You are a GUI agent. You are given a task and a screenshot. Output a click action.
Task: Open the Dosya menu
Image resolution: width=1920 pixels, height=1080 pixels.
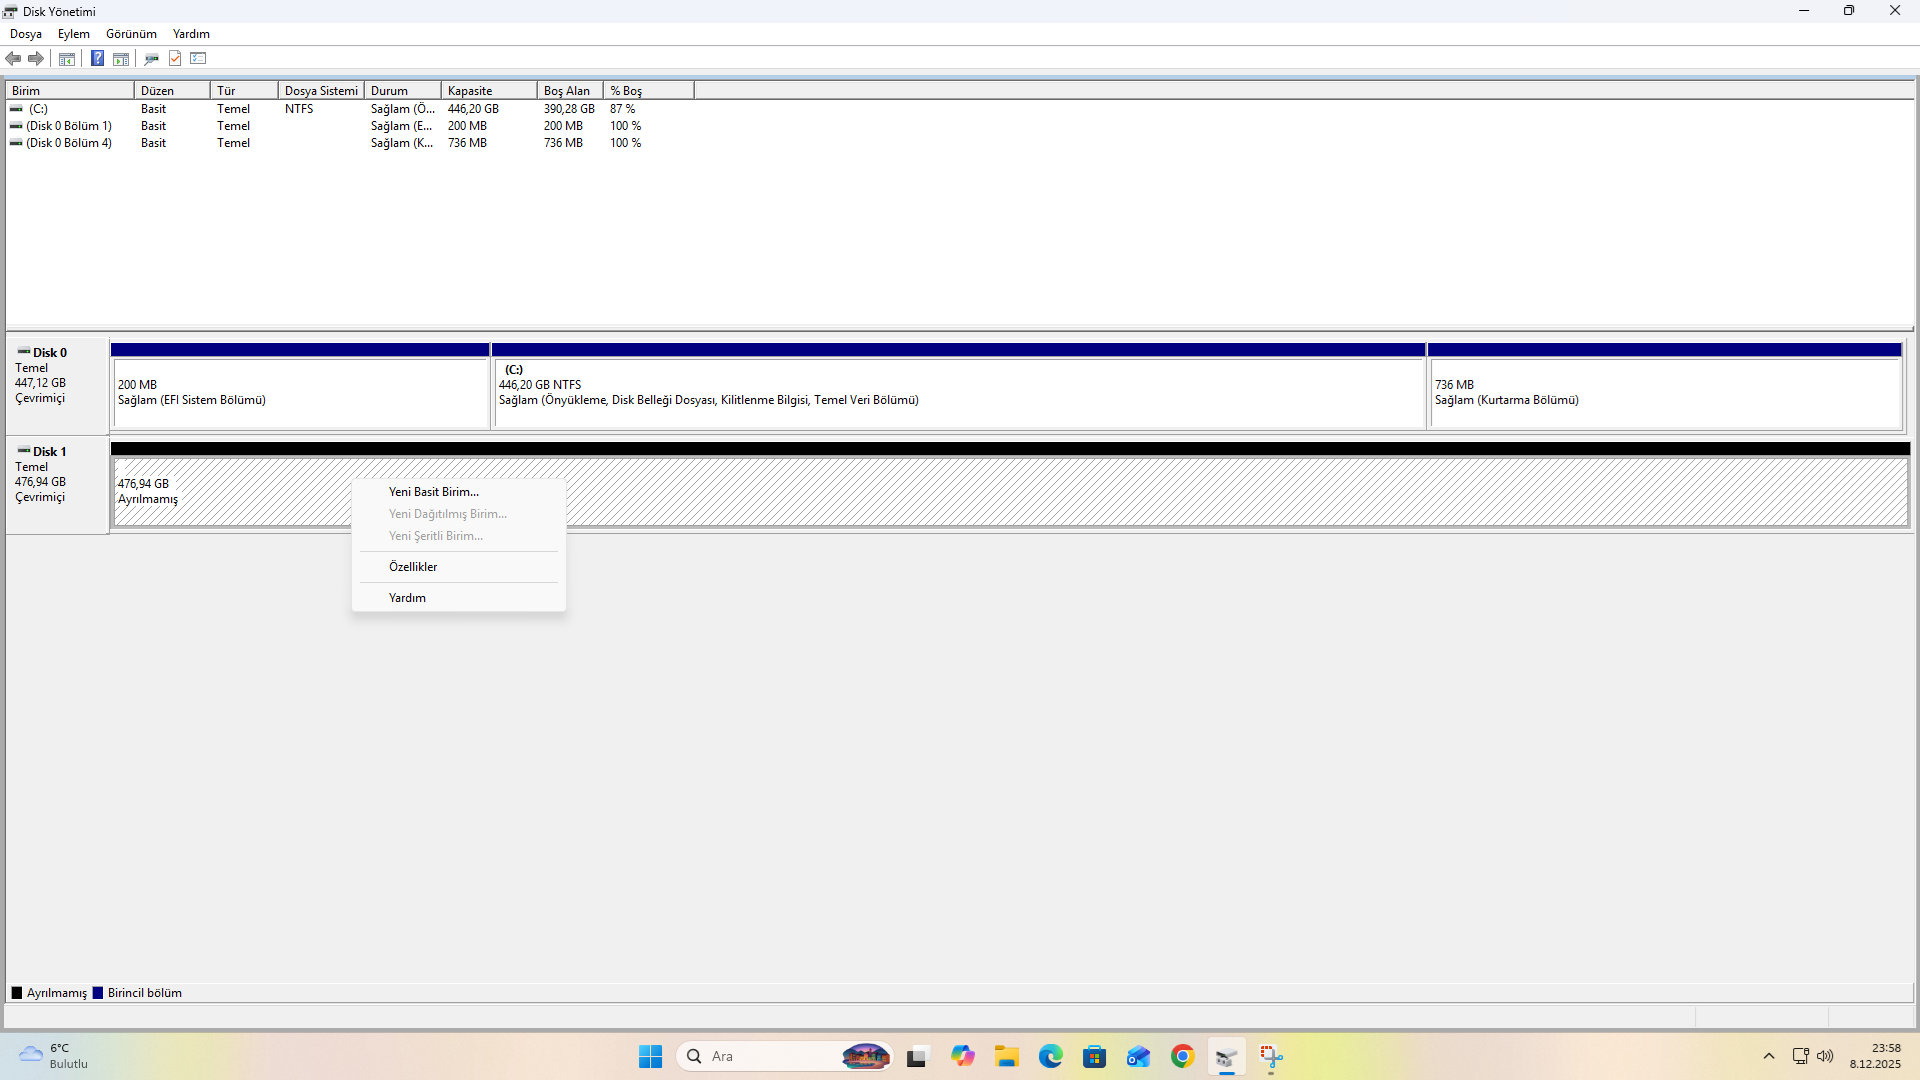click(26, 34)
